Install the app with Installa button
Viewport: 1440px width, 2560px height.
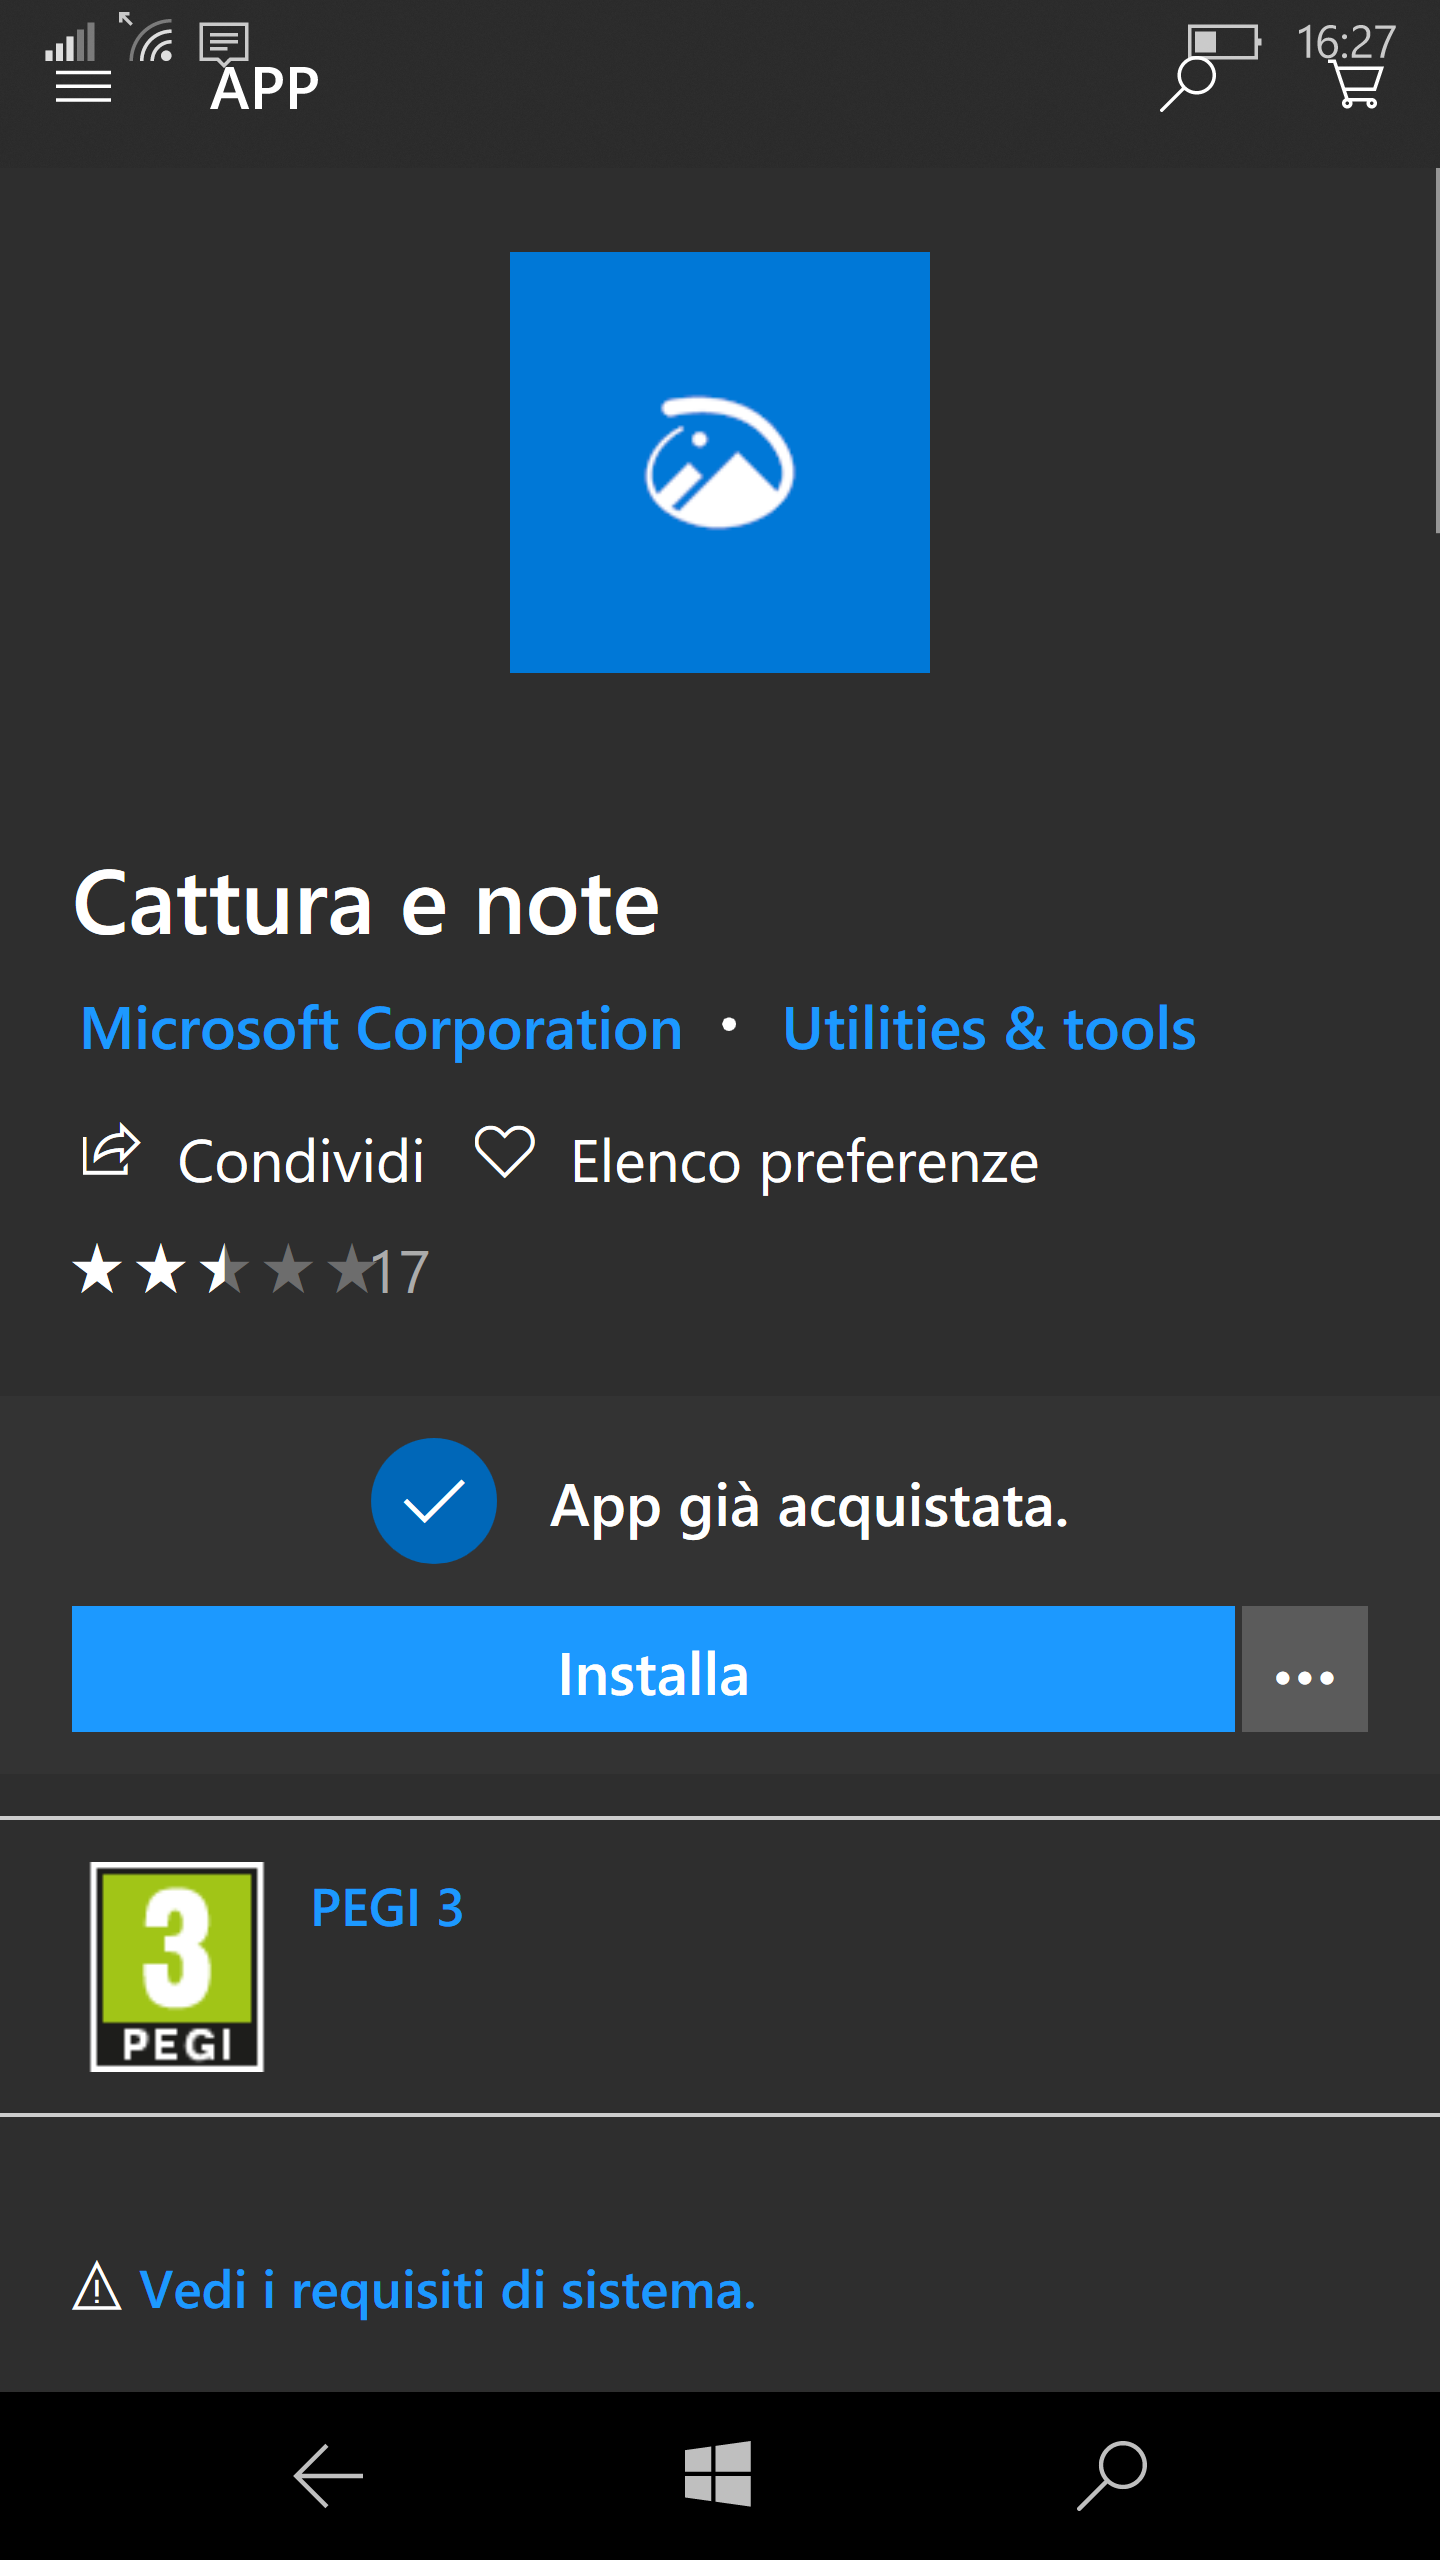click(653, 1669)
